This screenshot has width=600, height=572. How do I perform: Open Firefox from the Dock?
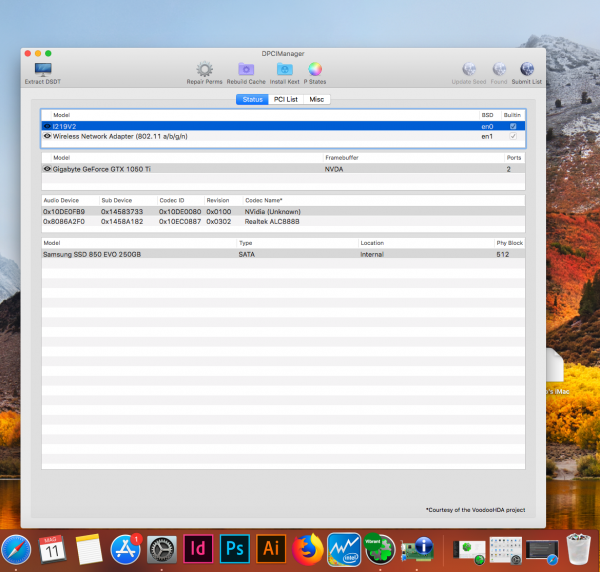[x=306, y=548]
